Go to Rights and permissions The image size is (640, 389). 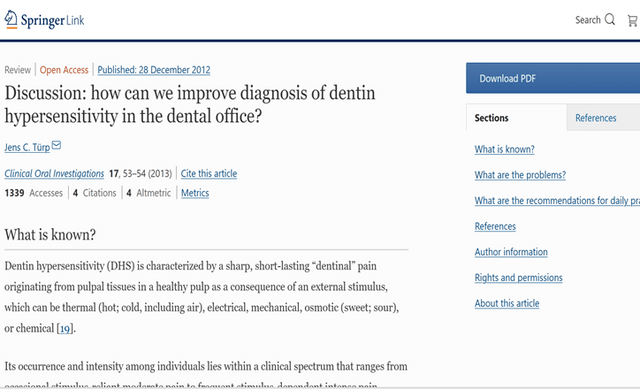(x=518, y=278)
